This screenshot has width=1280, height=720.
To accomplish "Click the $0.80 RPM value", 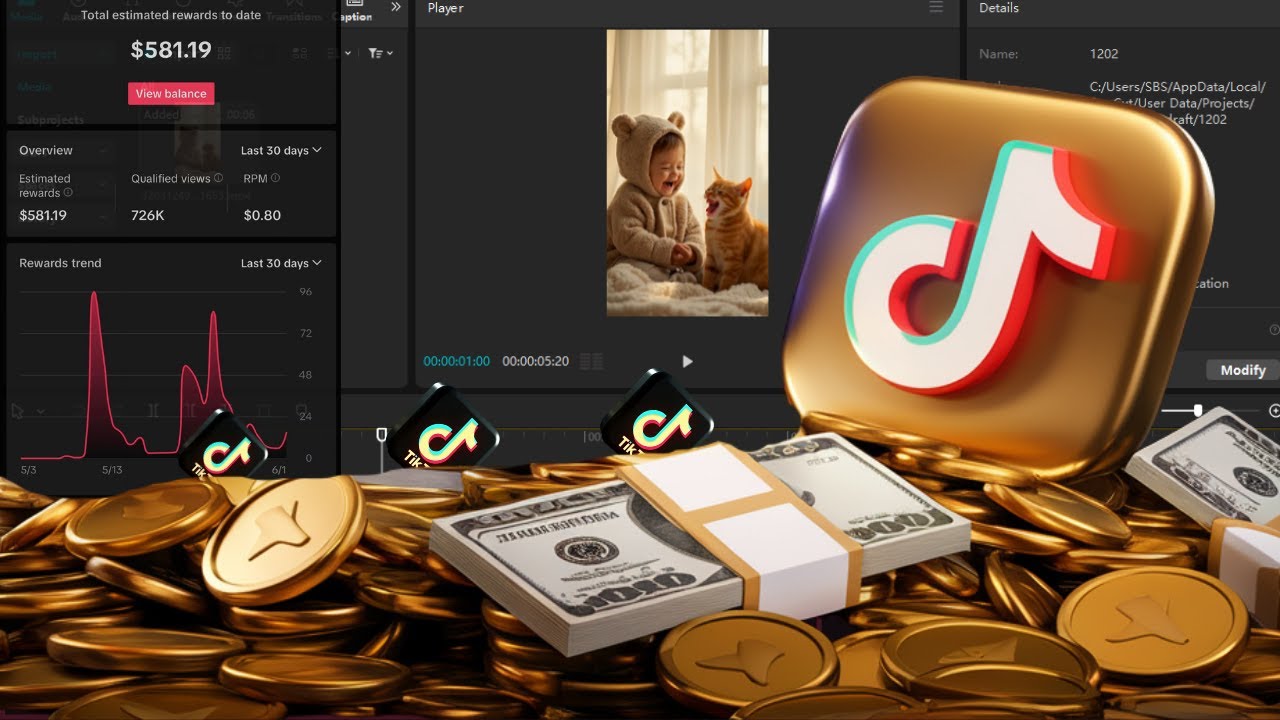I will pos(262,215).
